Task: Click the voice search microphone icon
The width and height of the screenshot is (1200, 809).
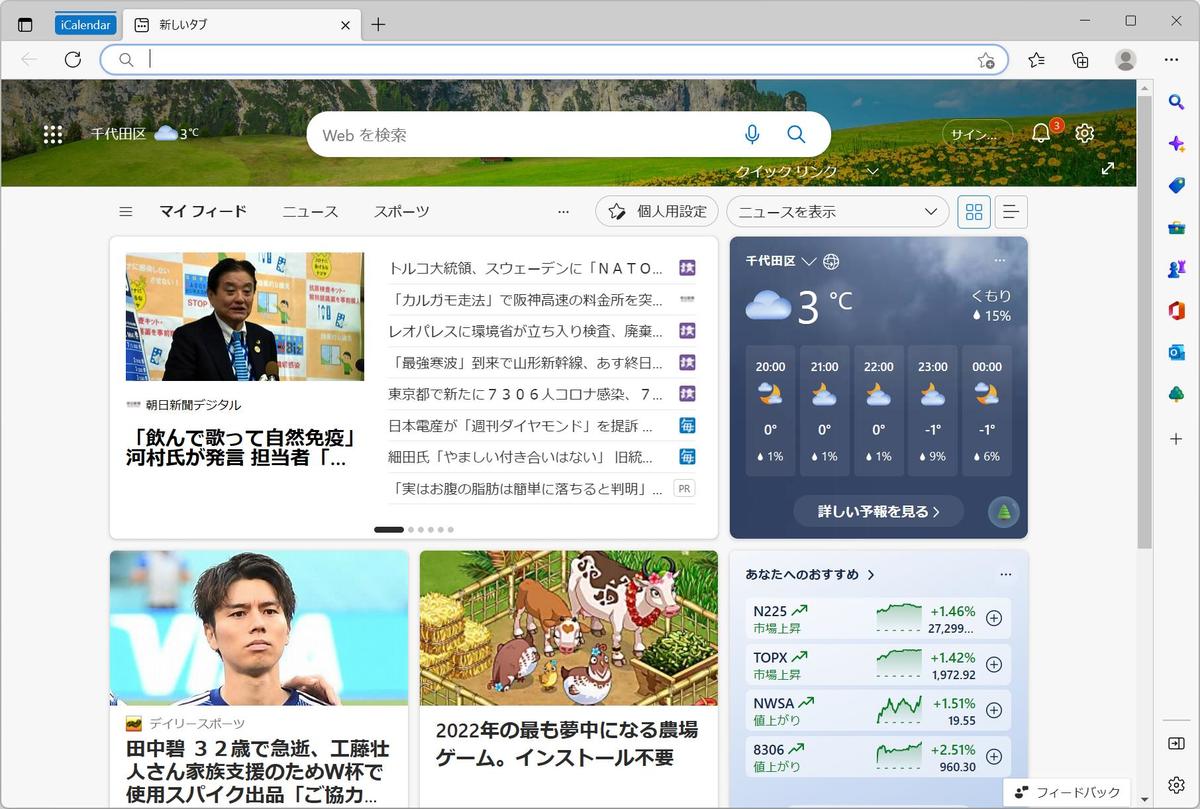Action: [752, 134]
